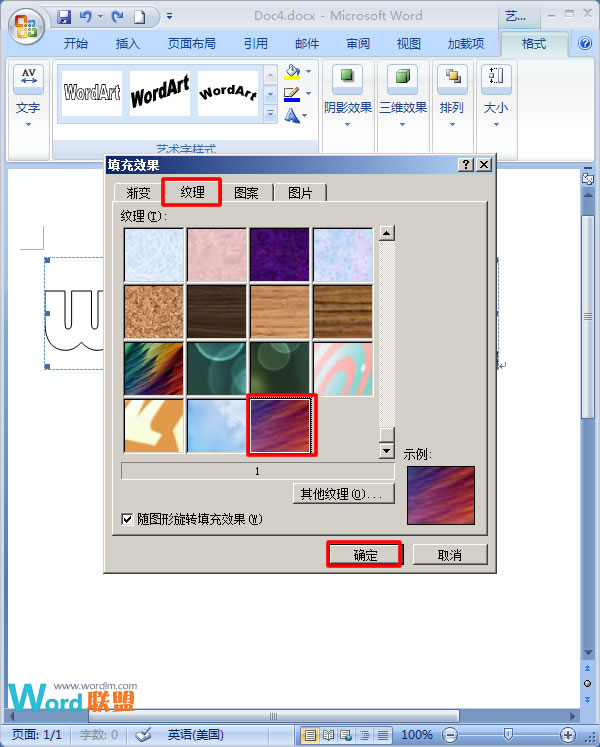Viewport: 600px width, 747px height.
Task: Save the document from quick access toolbar
Action: point(64,17)
